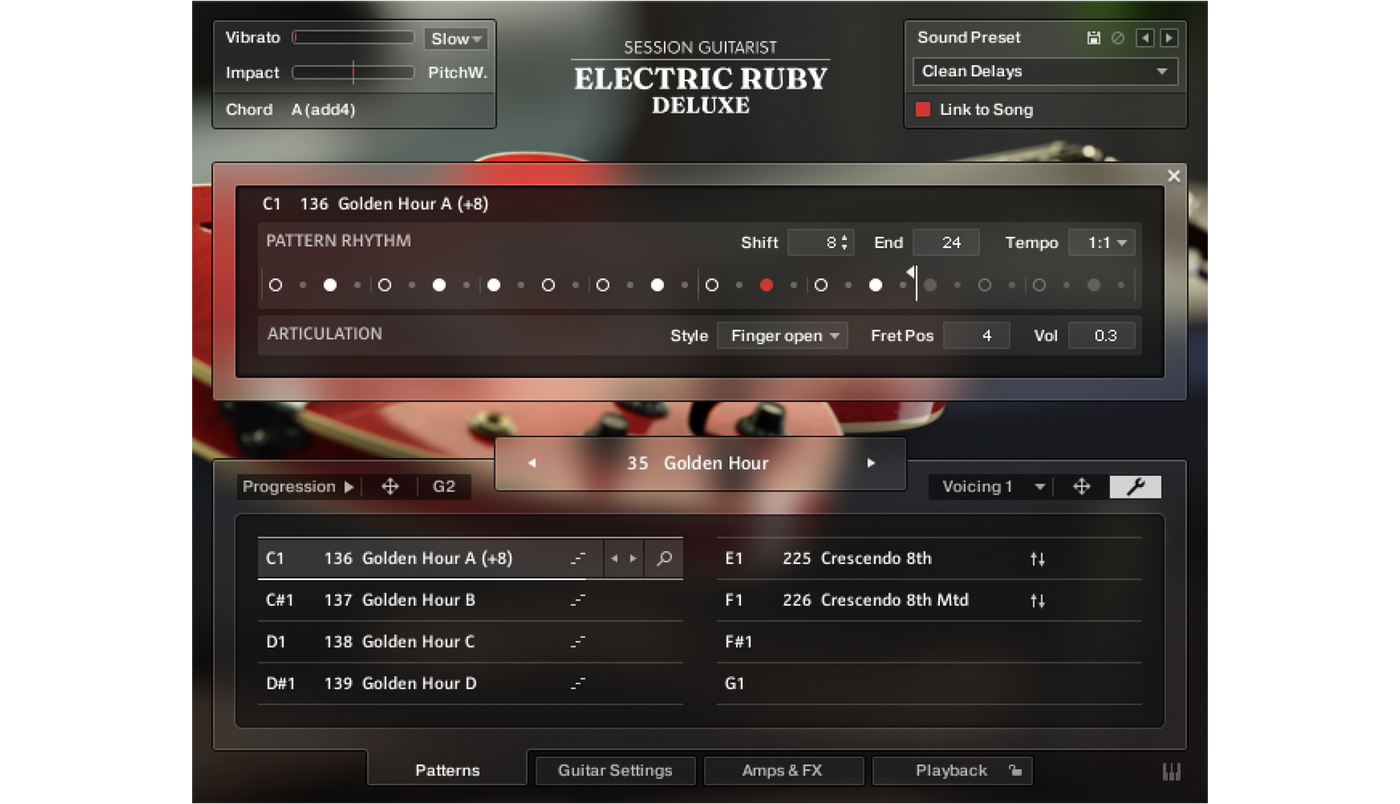
Task: Open the Finger open Style dropdown
Action: tap(783, 336)
